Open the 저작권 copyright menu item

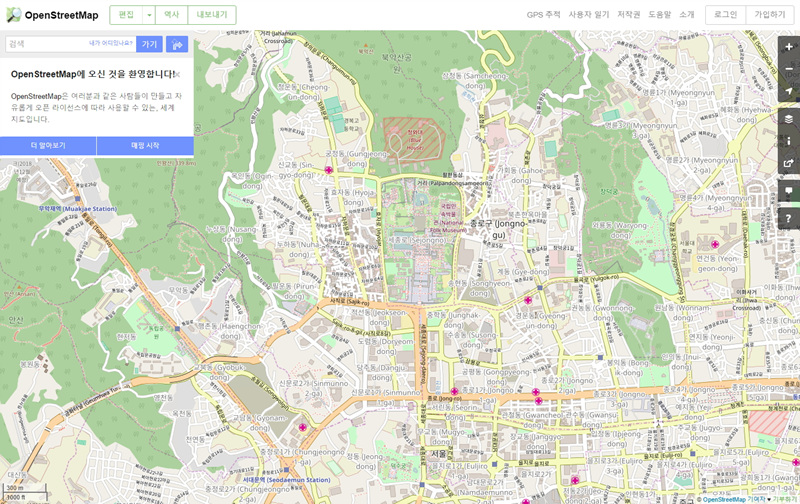coord(629,15)
